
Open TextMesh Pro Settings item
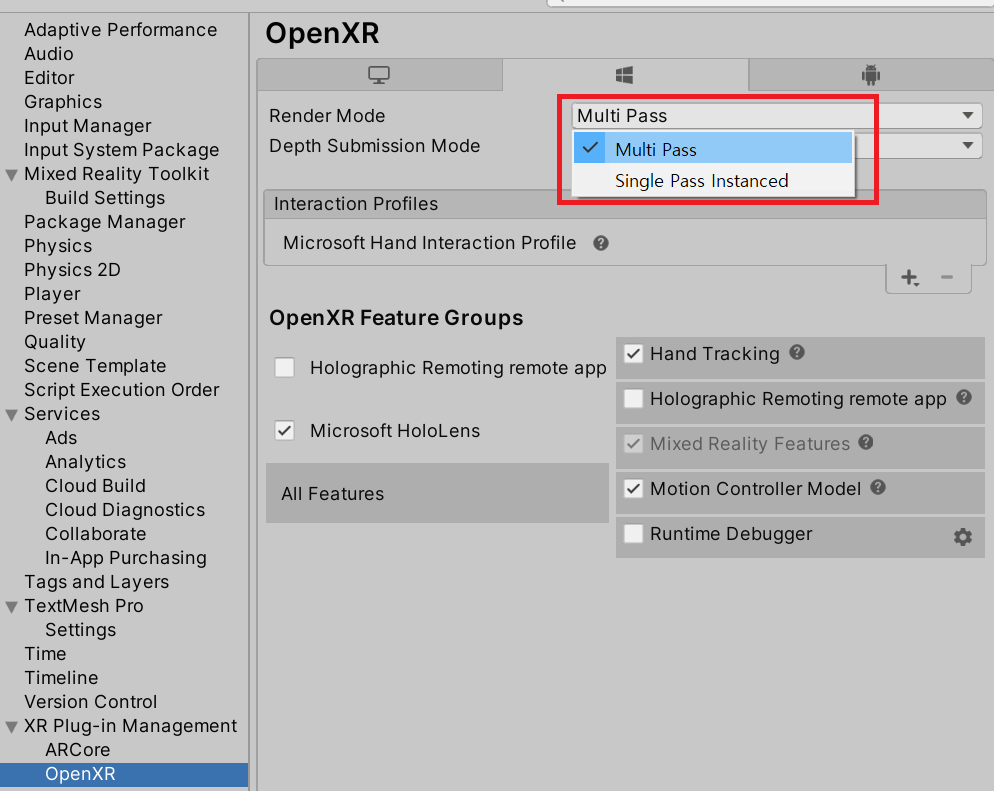click(x=81, y=630)
